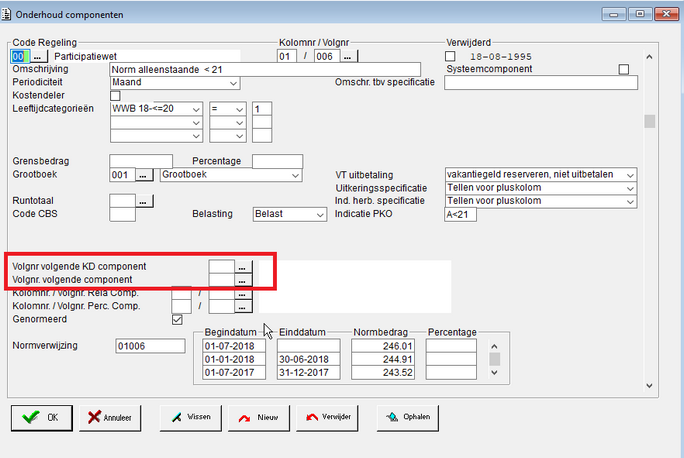Minimize the Onderhoud componenten window
This screenshot has height=458, width=684.
(x=614, y=14)
